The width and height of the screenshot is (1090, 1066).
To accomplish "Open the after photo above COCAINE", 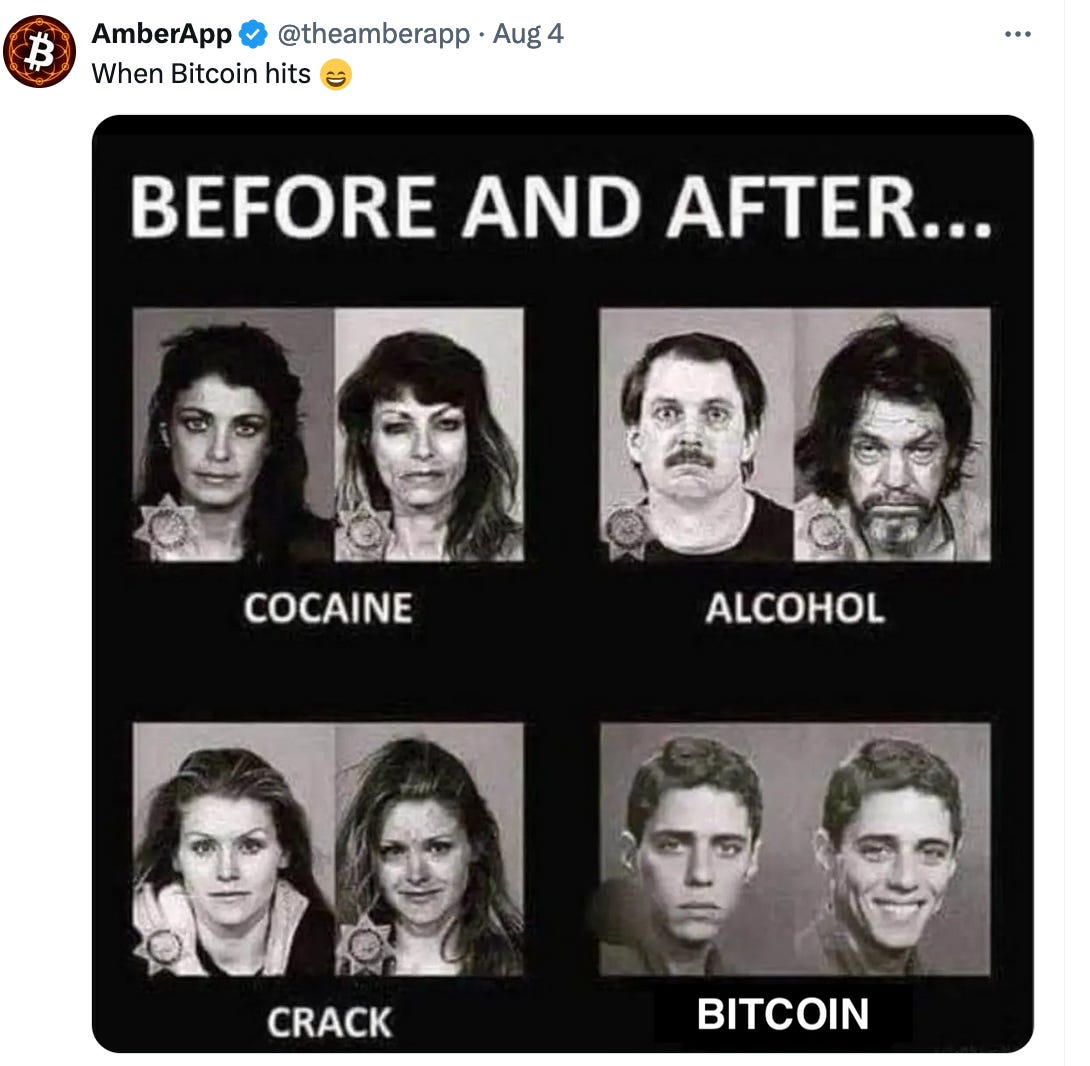I will coord(429,435).
